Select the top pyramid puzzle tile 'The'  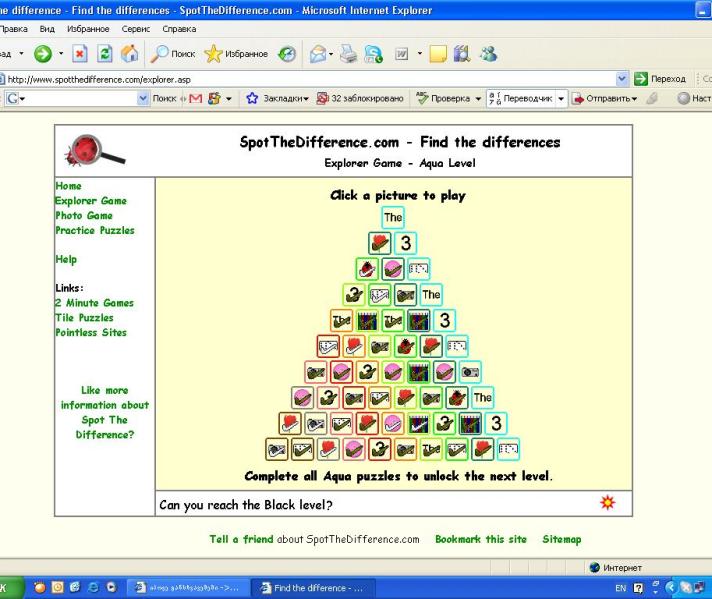393,218
